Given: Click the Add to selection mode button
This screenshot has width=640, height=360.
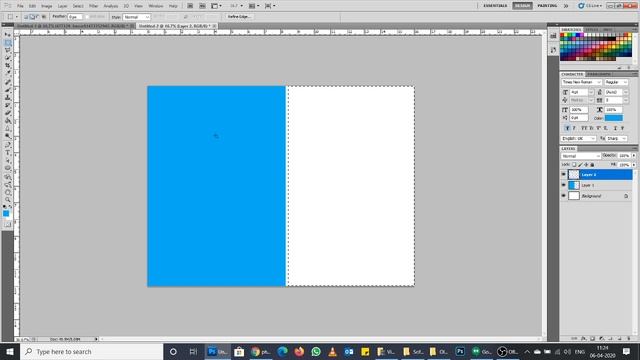Looking at the screenshot, I should [32, 17].
